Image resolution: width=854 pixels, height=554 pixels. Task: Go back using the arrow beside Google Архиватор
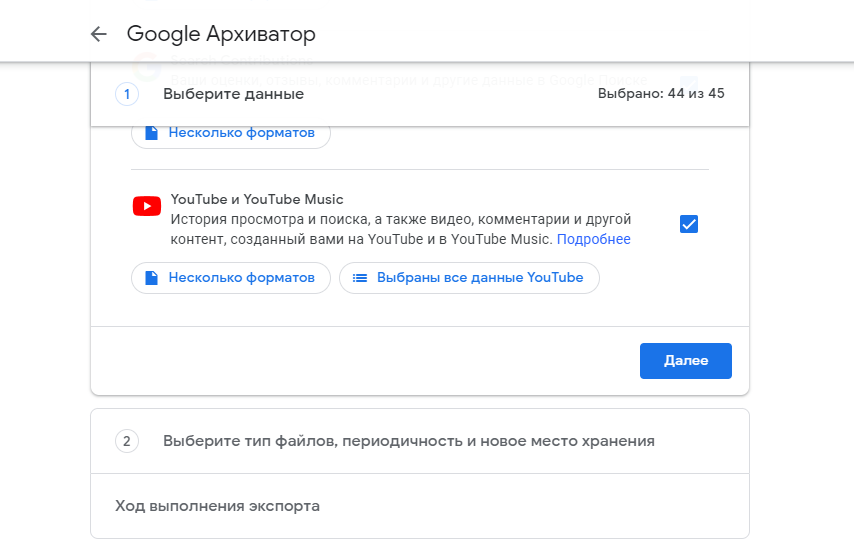[99, 34]
